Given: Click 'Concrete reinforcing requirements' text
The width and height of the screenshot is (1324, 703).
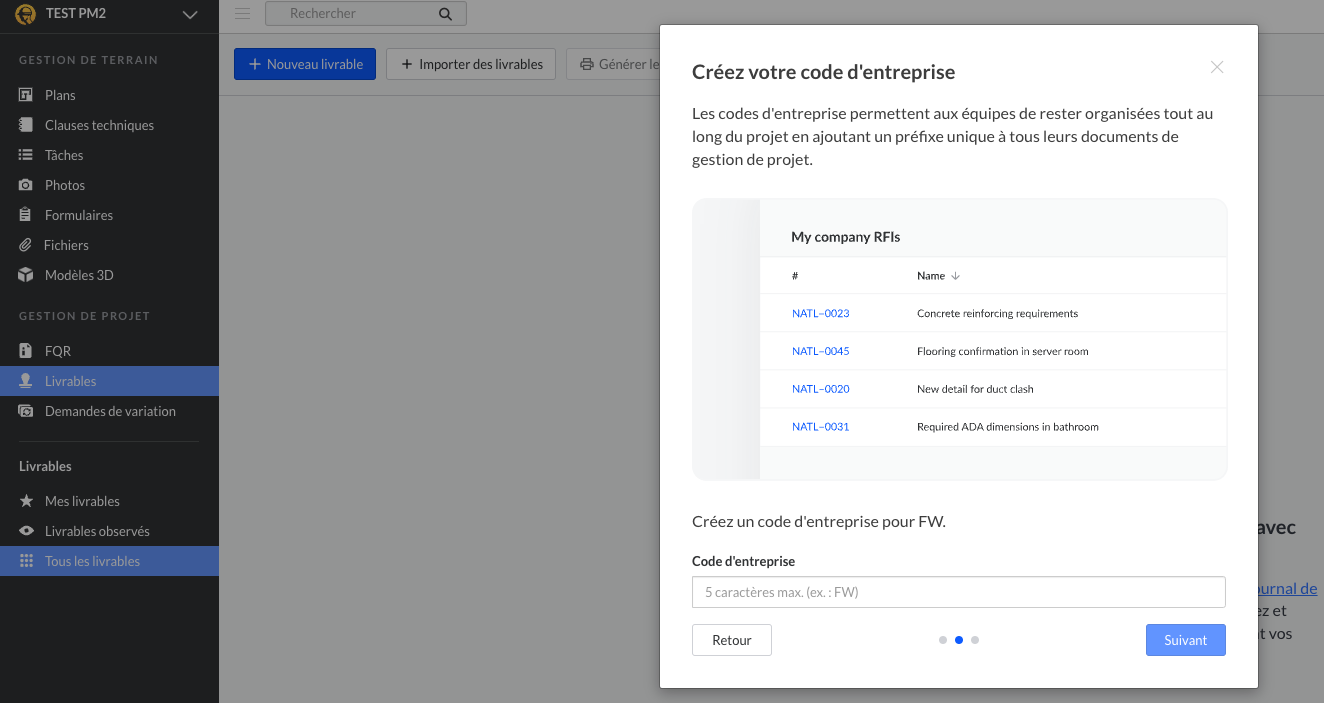Looking at the screenshot, I should pos(997,313).
